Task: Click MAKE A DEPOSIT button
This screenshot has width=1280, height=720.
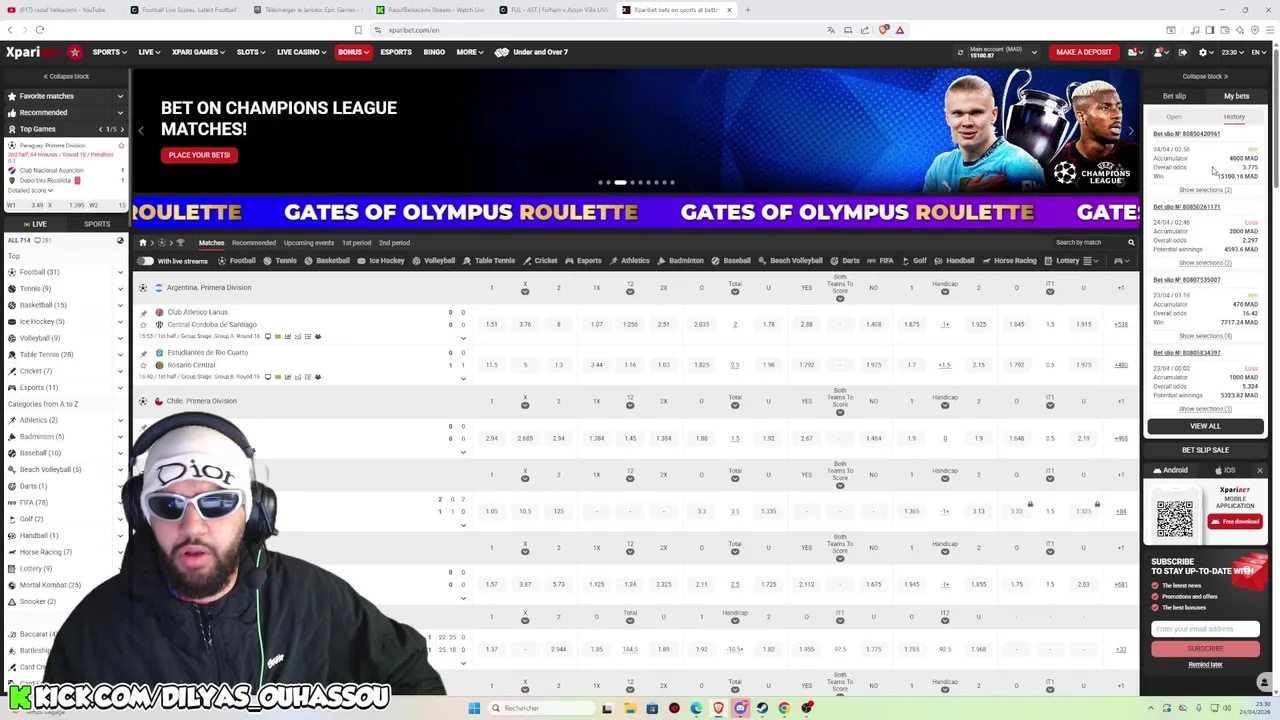Action: 1084,52
